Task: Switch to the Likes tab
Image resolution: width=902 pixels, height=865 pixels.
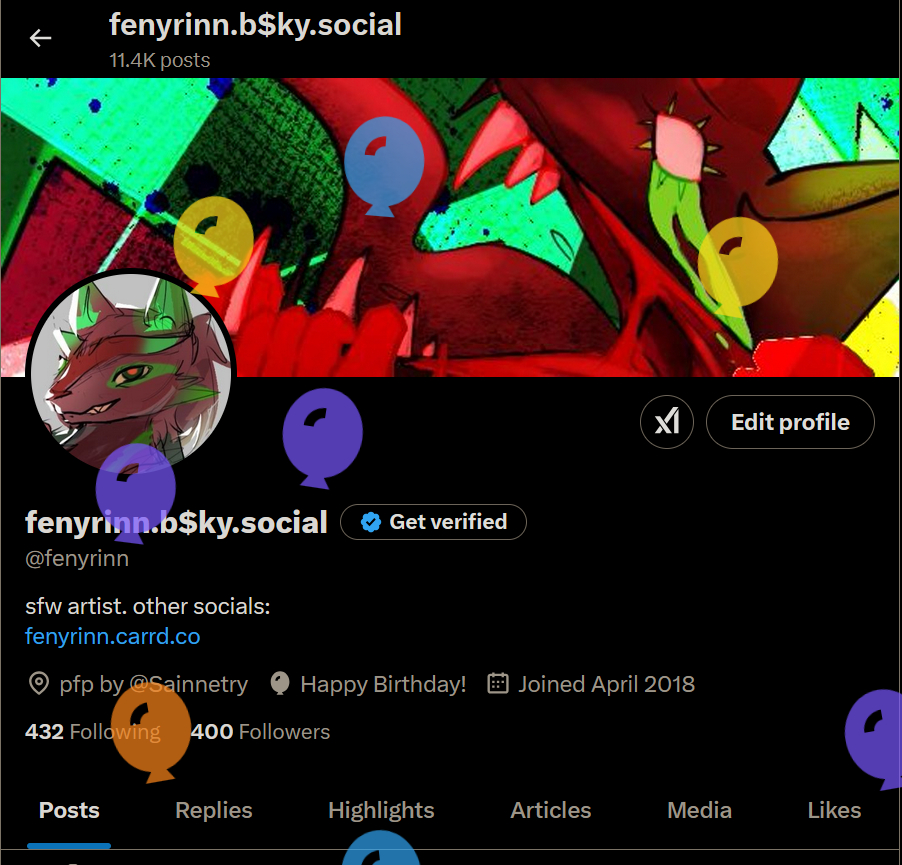Action: pos(834,810)
